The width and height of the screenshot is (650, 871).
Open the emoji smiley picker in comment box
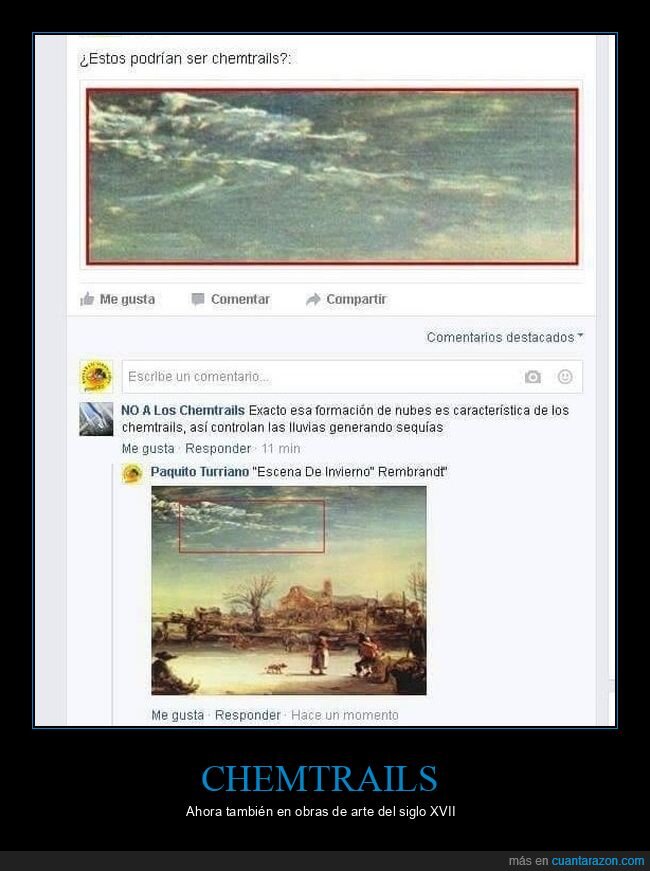(x=565, y=377)
